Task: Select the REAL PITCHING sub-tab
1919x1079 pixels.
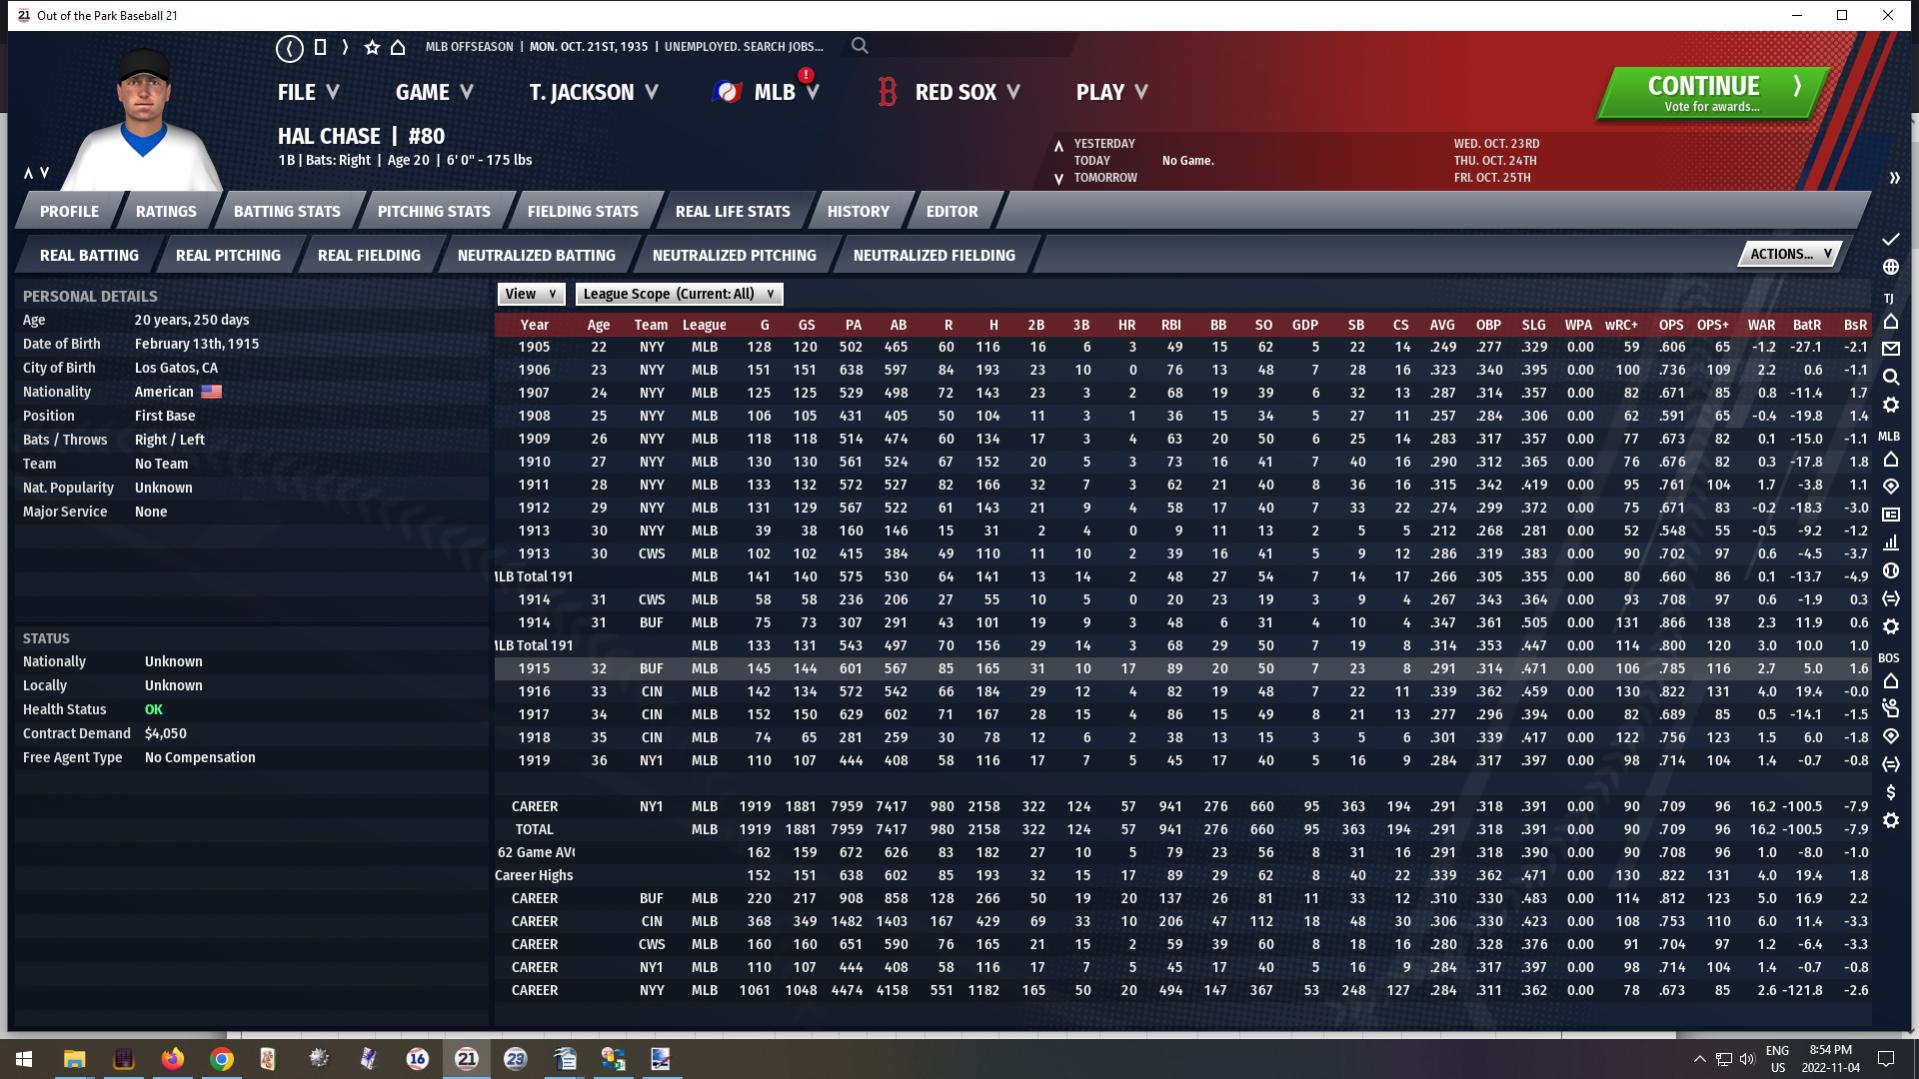Action: pyautogui.click(x=228, y=255)
